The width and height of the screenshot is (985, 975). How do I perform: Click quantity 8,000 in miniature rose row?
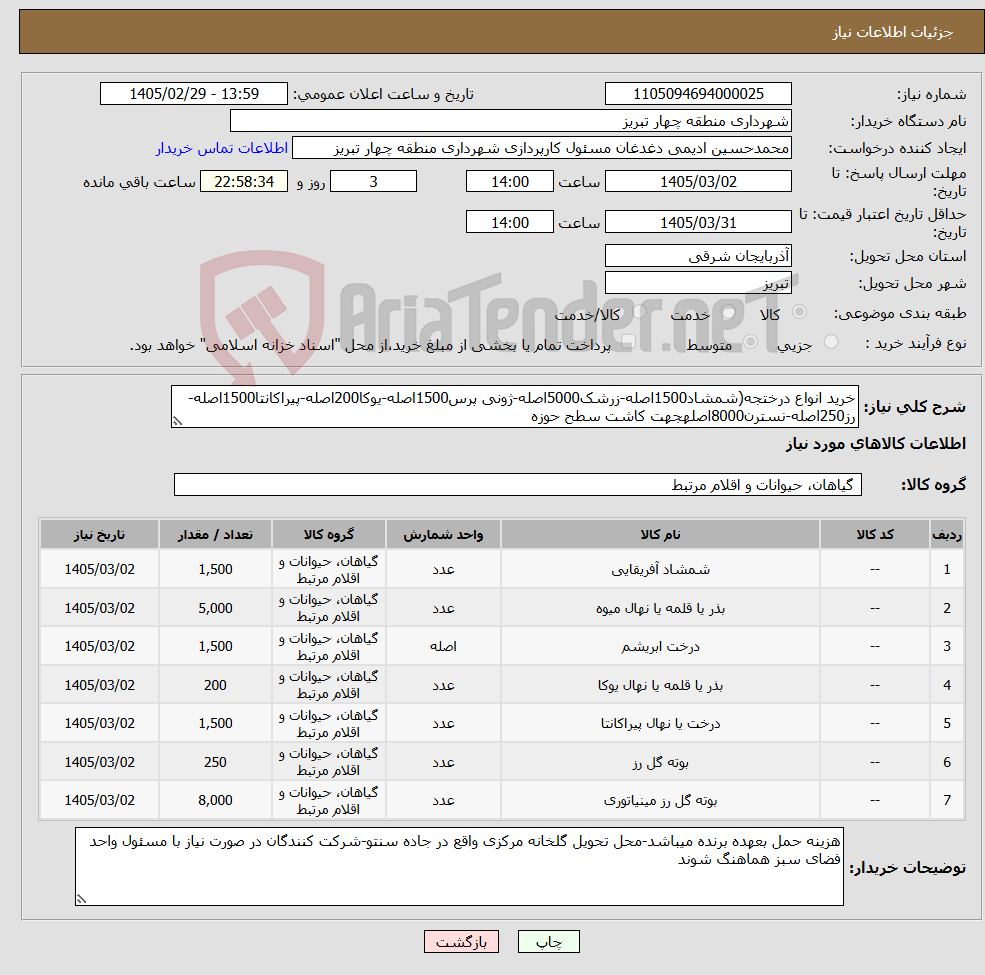[215, 800]
